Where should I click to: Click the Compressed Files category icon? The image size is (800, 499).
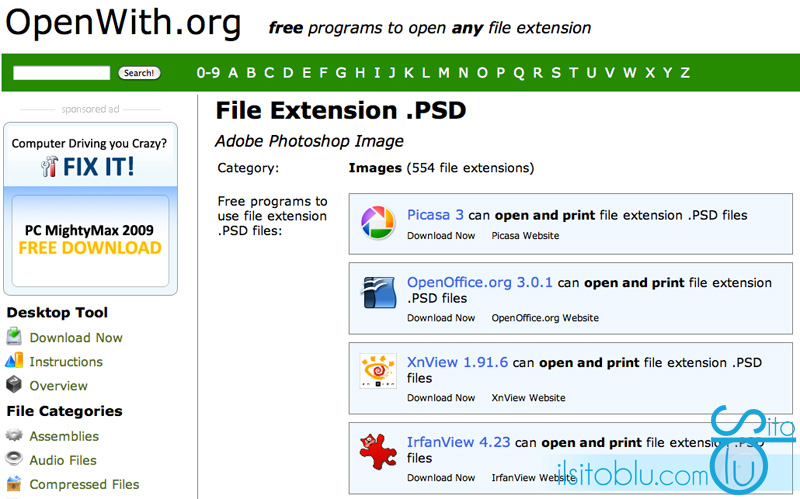(14, 484)
